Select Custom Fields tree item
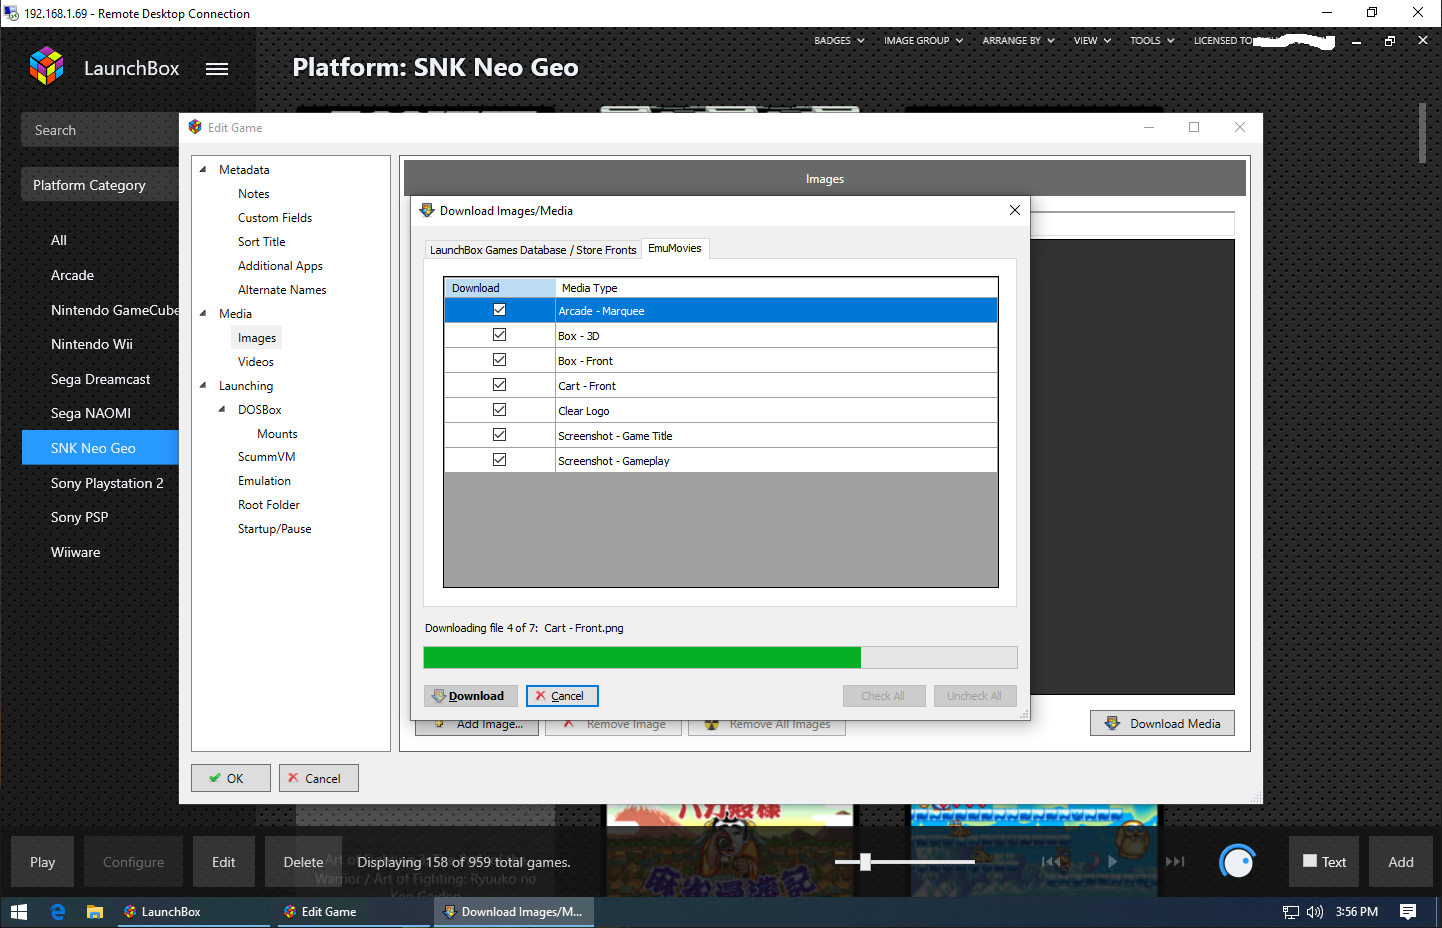Viewport: 1442px width, 928px height. tap(275, 218)
